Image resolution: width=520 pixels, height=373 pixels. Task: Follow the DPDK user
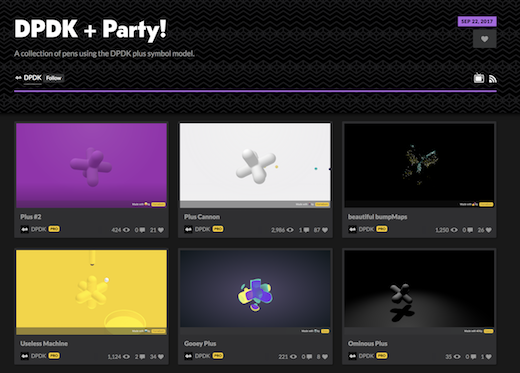54,78
